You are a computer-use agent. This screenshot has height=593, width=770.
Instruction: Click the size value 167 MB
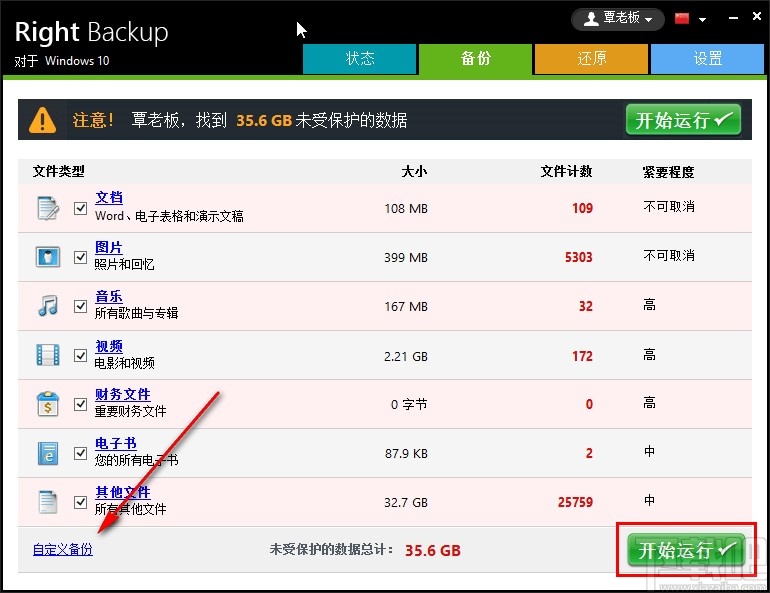tap(406, 307)
